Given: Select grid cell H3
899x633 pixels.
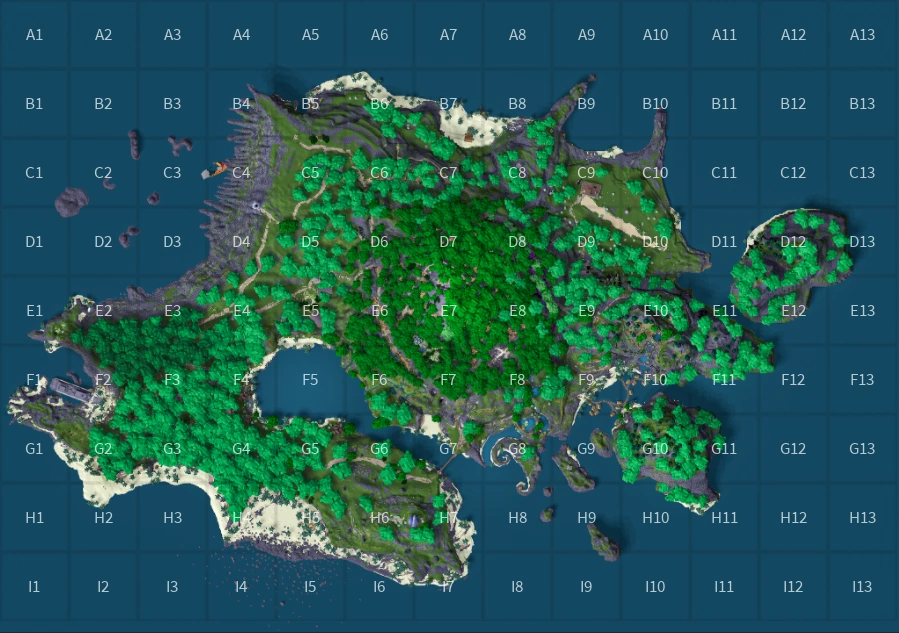Looking at the screenshot, I should [x=172, y=518].
